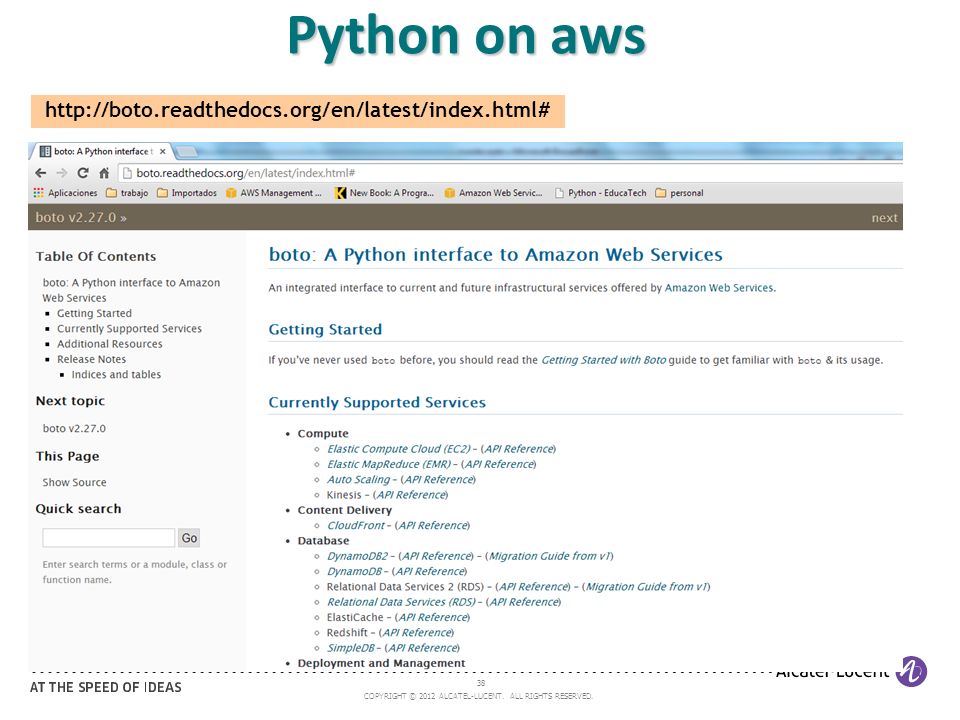Open API Reference for SimpleDB
The width and height of the screenshot is (960, 720).
[423, 648]
